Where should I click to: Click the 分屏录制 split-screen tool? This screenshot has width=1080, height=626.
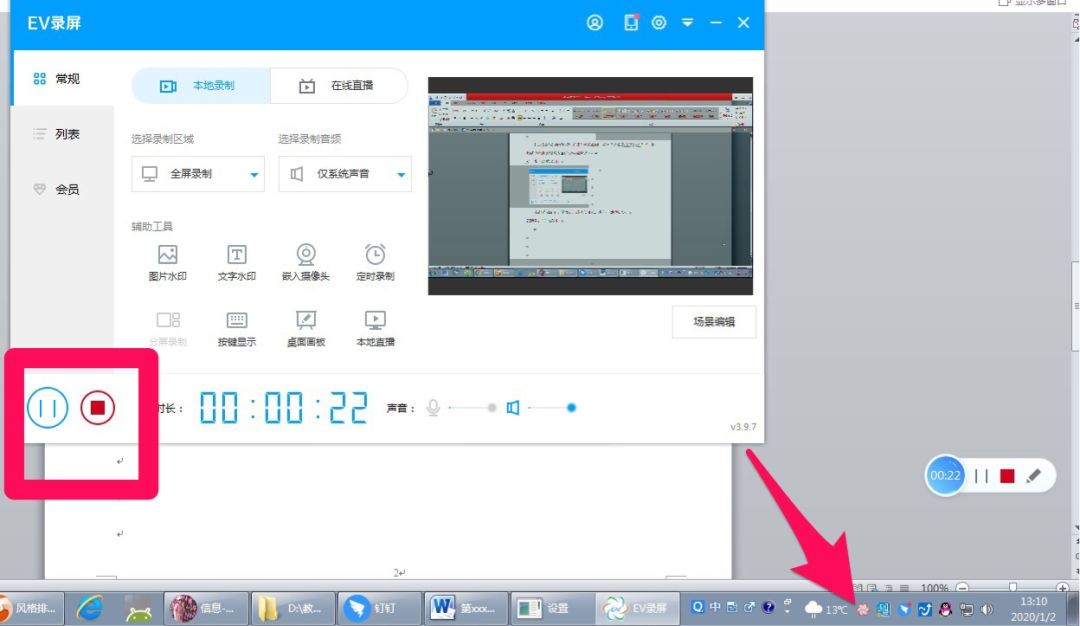pos(167,328)
